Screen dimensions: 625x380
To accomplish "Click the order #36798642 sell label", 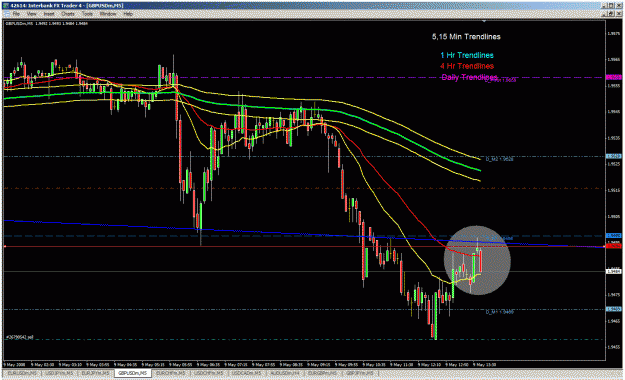I will 20,337.
